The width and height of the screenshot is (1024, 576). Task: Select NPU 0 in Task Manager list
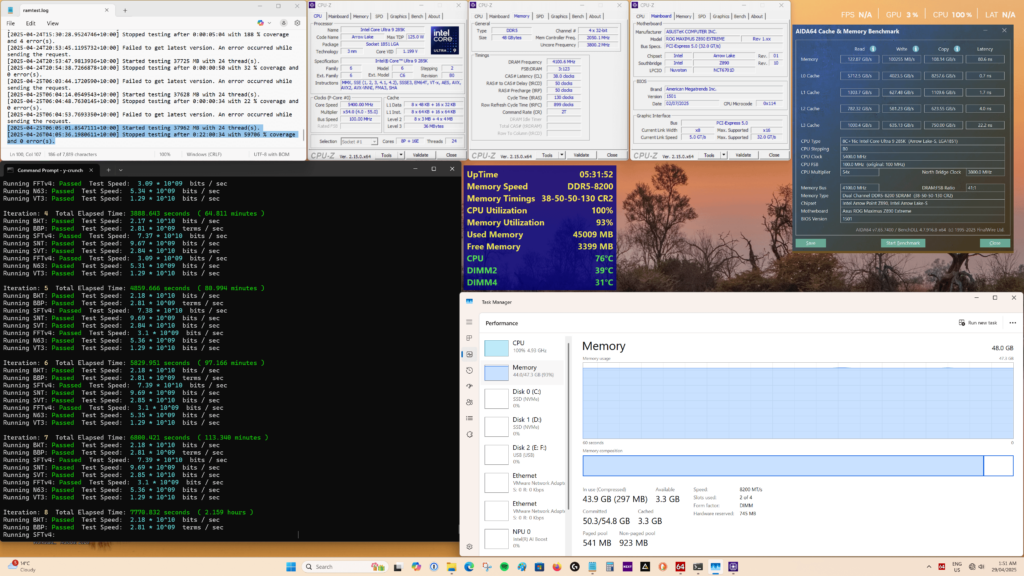[524, 538]
